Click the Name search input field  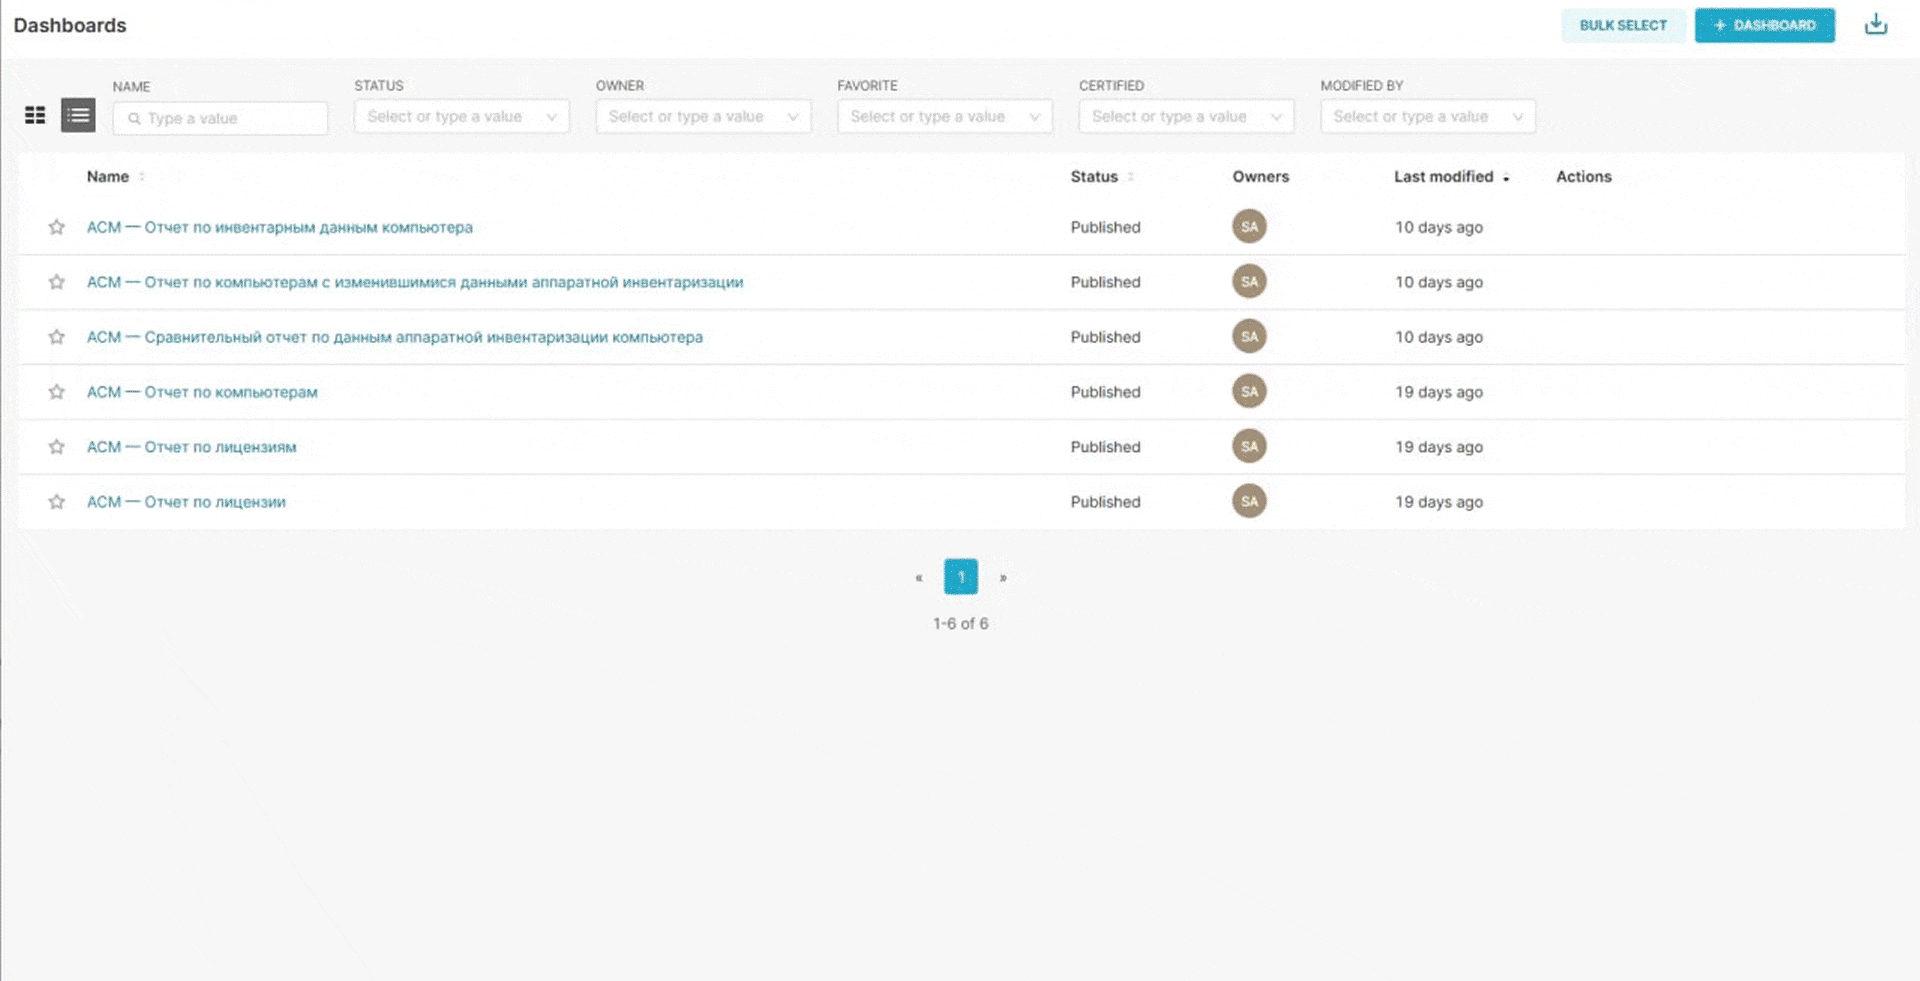(220, 118)
